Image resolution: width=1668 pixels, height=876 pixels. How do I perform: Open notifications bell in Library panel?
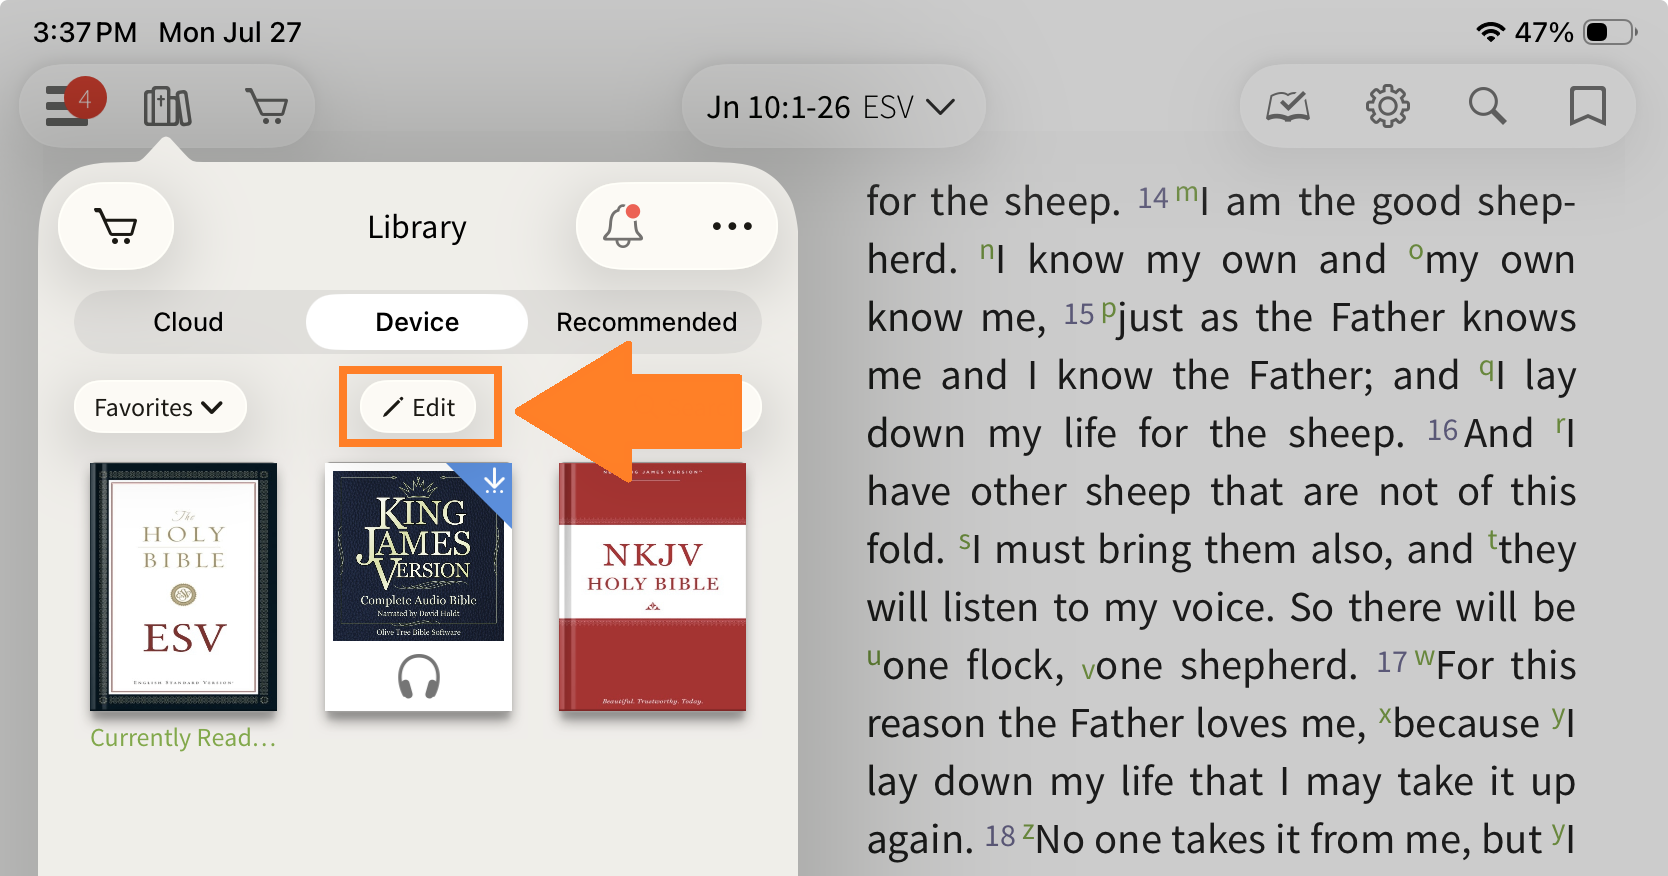pos(622,226)
